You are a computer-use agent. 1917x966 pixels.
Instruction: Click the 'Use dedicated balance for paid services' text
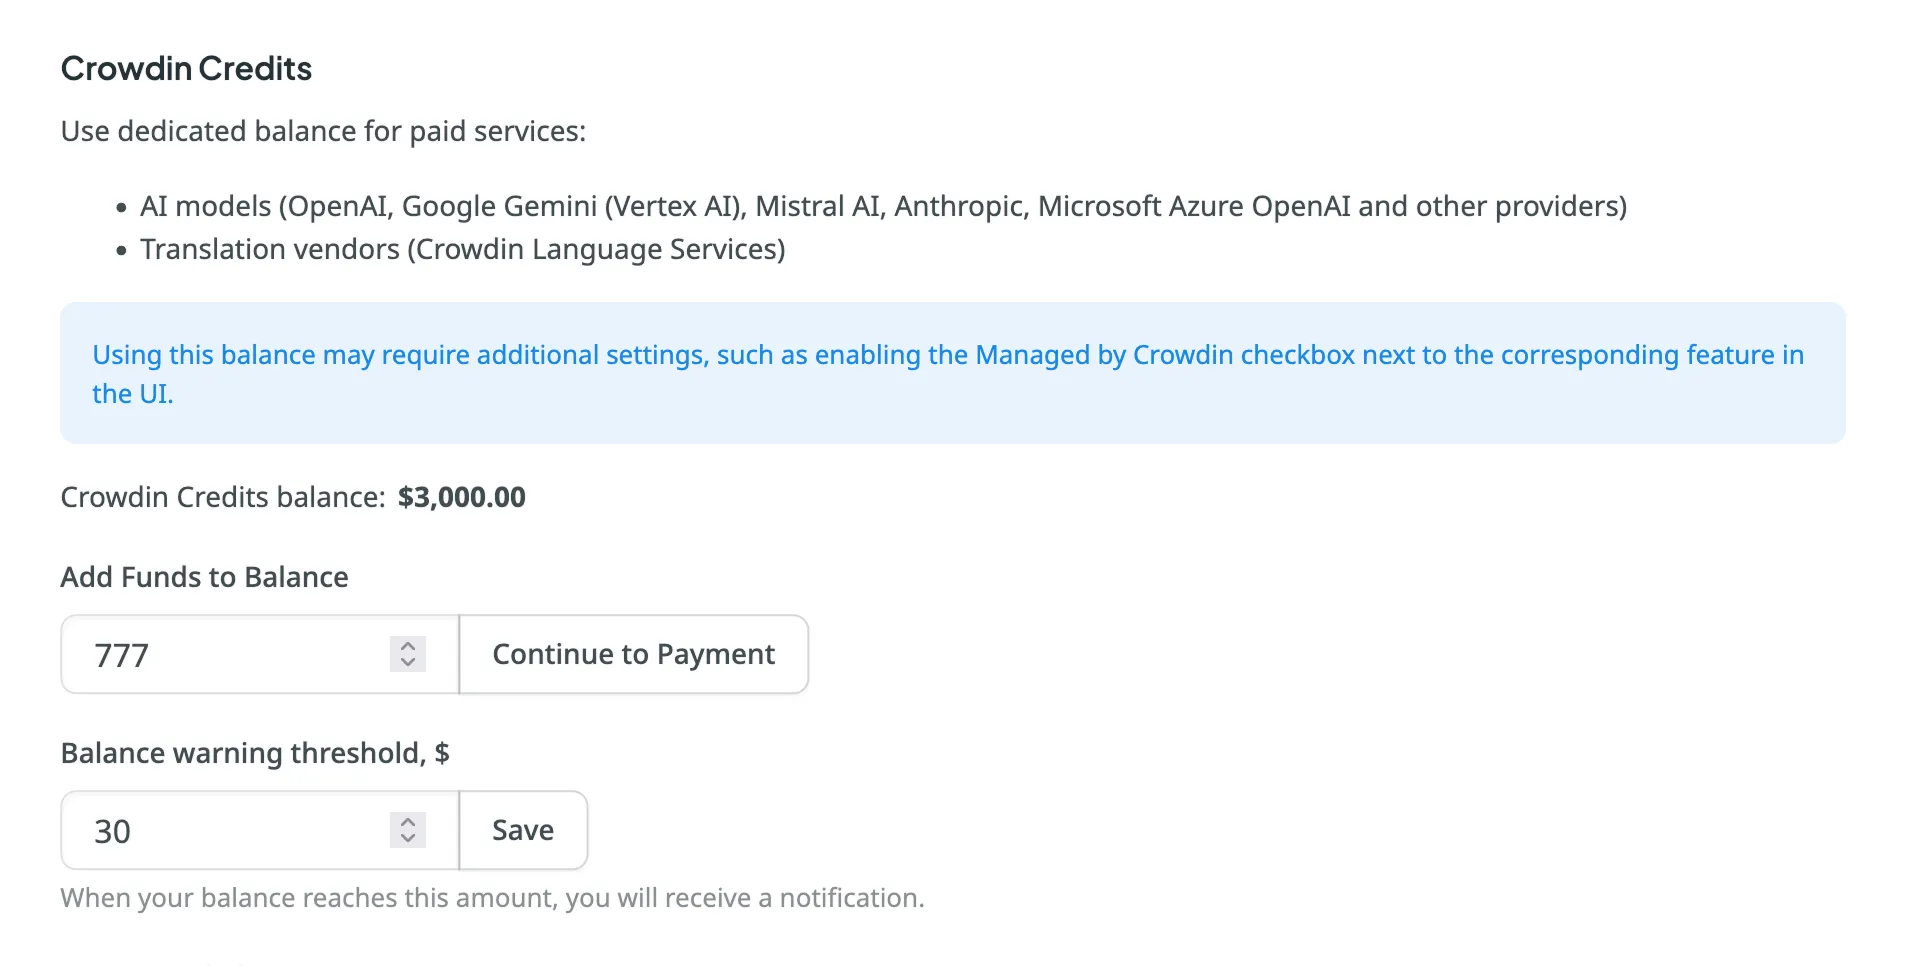tap(323, 131)
